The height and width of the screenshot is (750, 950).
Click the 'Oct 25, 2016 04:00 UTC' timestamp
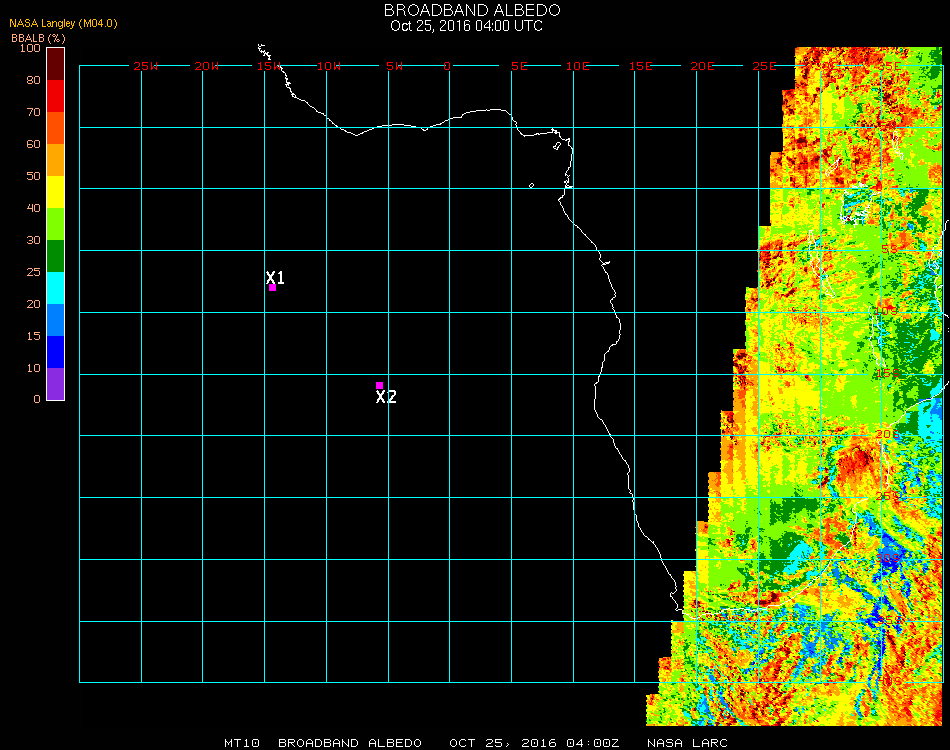coord(467,26)
